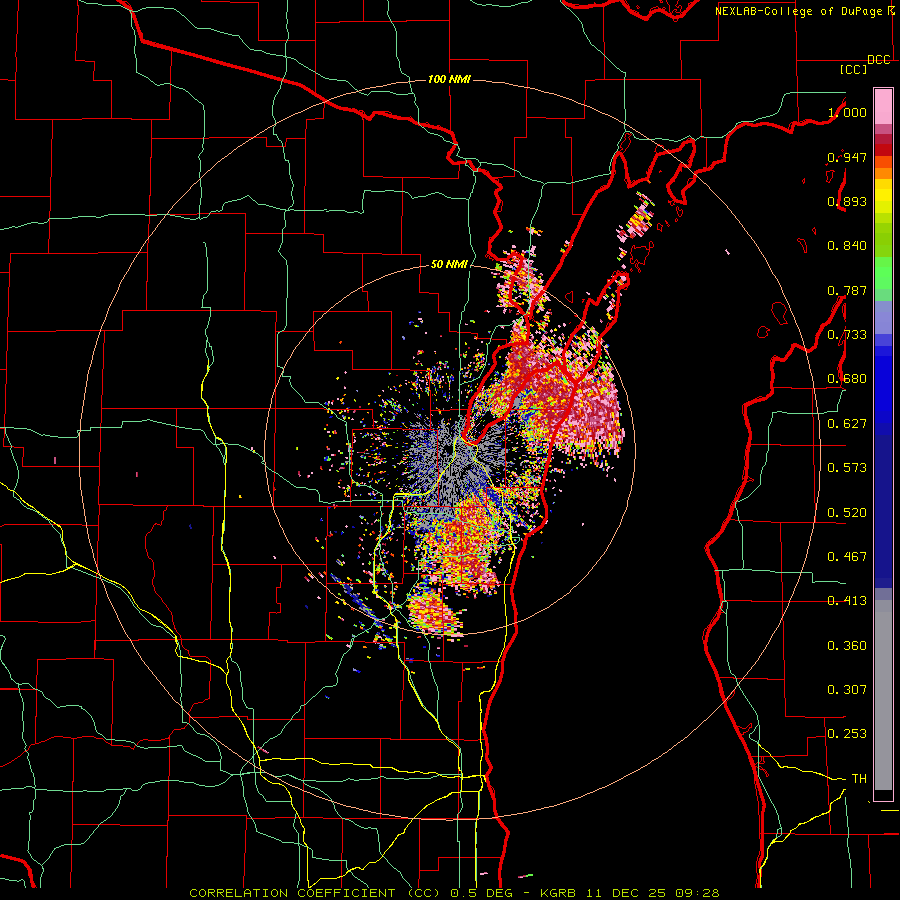Click the light pink top segment of color bar

[x=883, y=106]
